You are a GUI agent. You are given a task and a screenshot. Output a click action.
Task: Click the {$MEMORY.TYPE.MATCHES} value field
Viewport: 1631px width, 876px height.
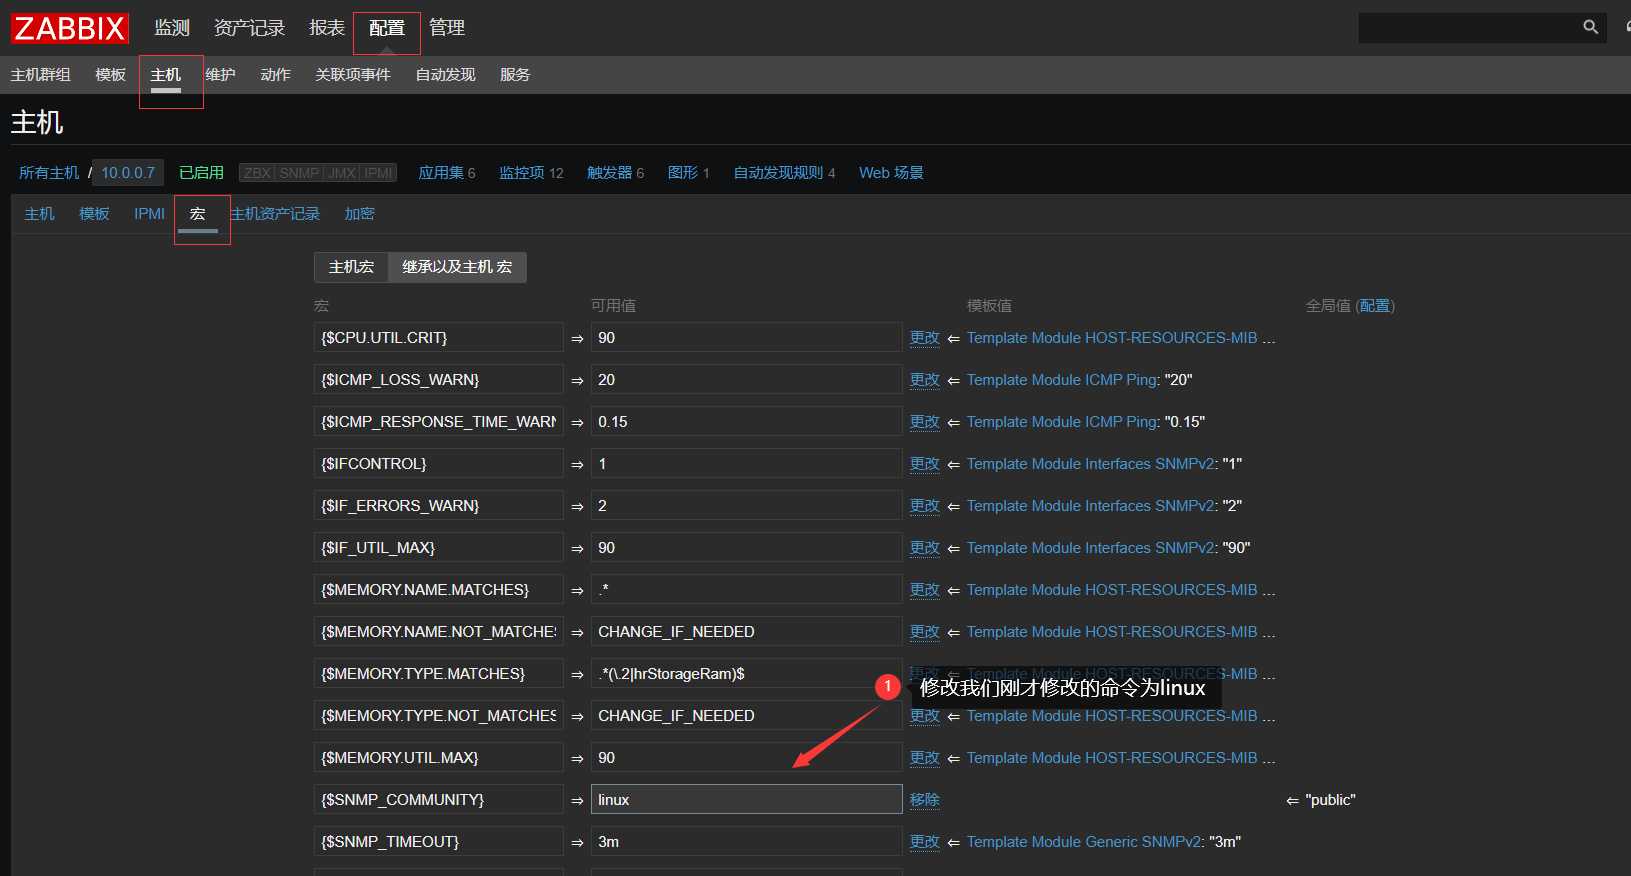(x=746, y=674)
